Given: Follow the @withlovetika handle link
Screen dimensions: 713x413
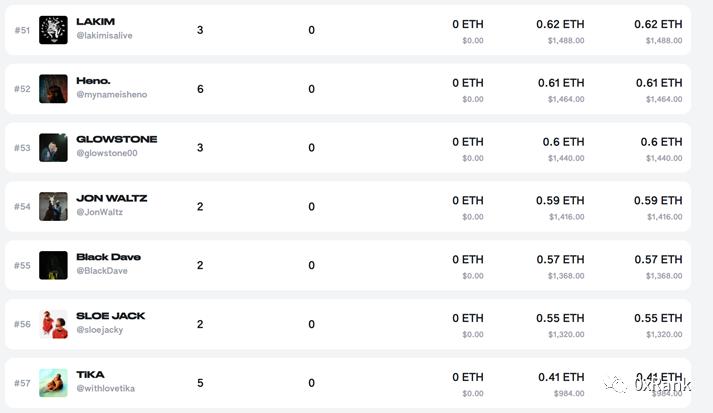Looking at the screenshot, I should (x=105, y=388).
